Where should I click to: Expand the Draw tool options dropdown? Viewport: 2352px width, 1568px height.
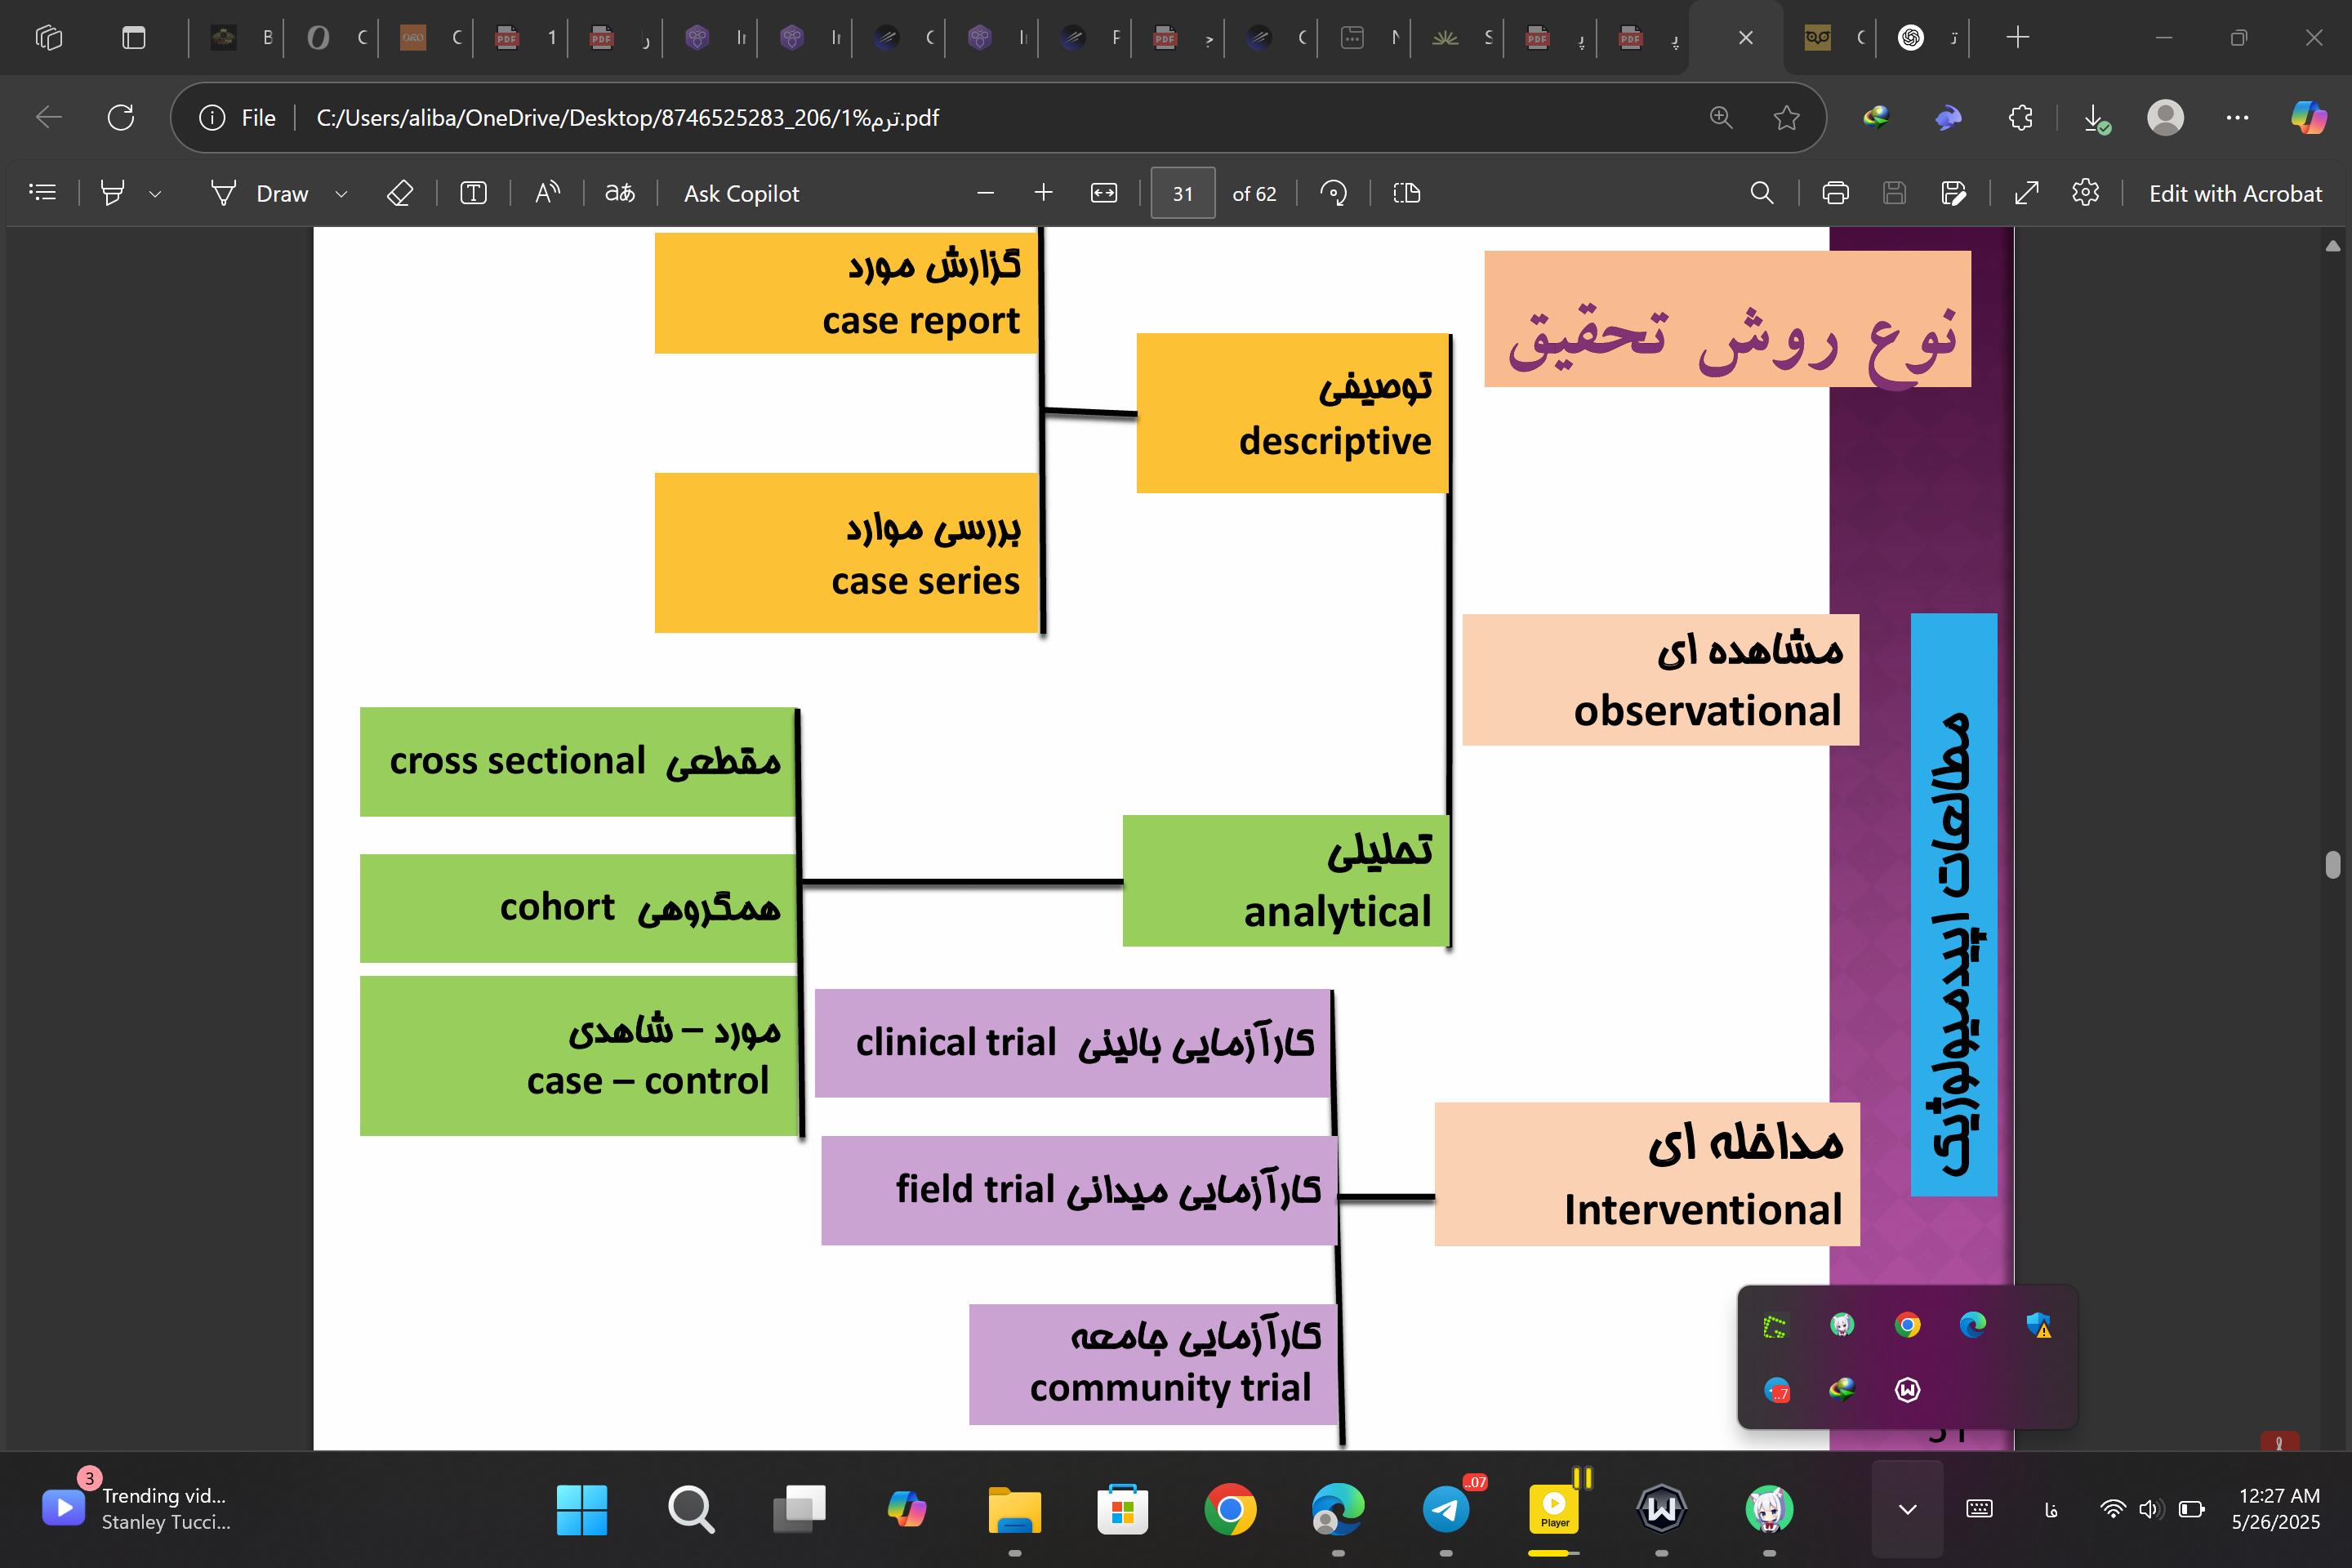click(x=341, y=194)
